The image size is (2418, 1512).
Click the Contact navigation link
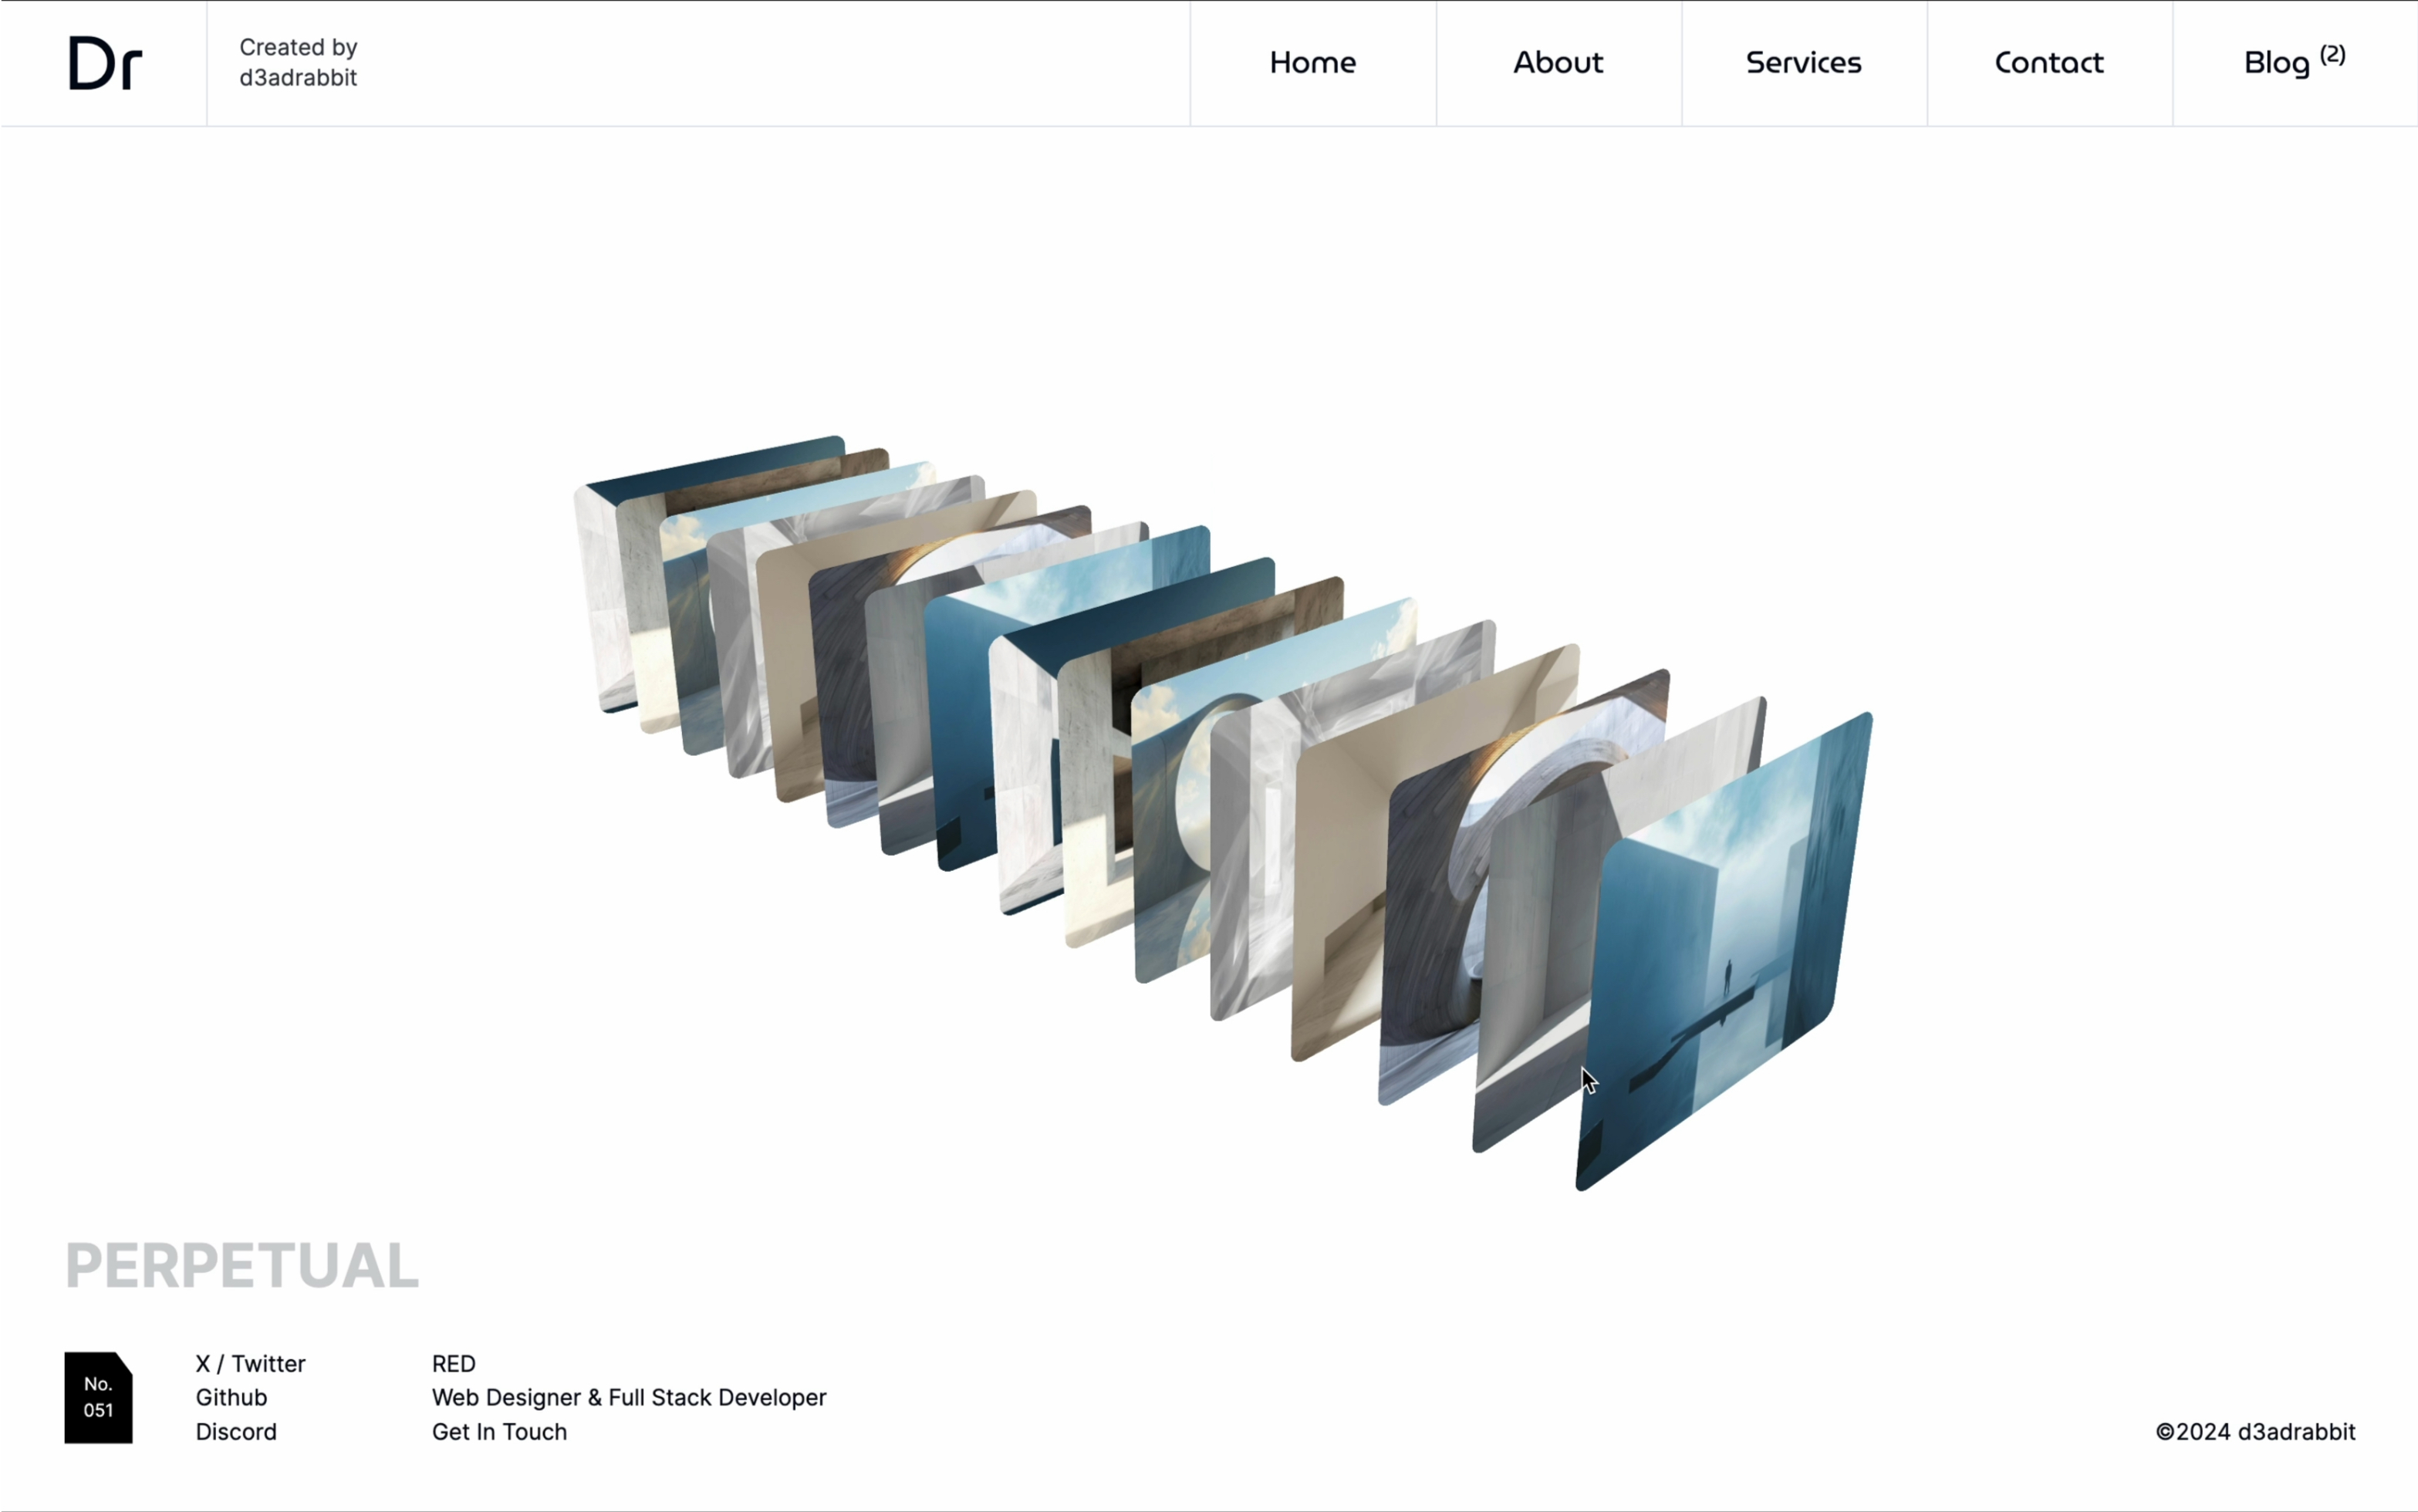point(2048,62)
